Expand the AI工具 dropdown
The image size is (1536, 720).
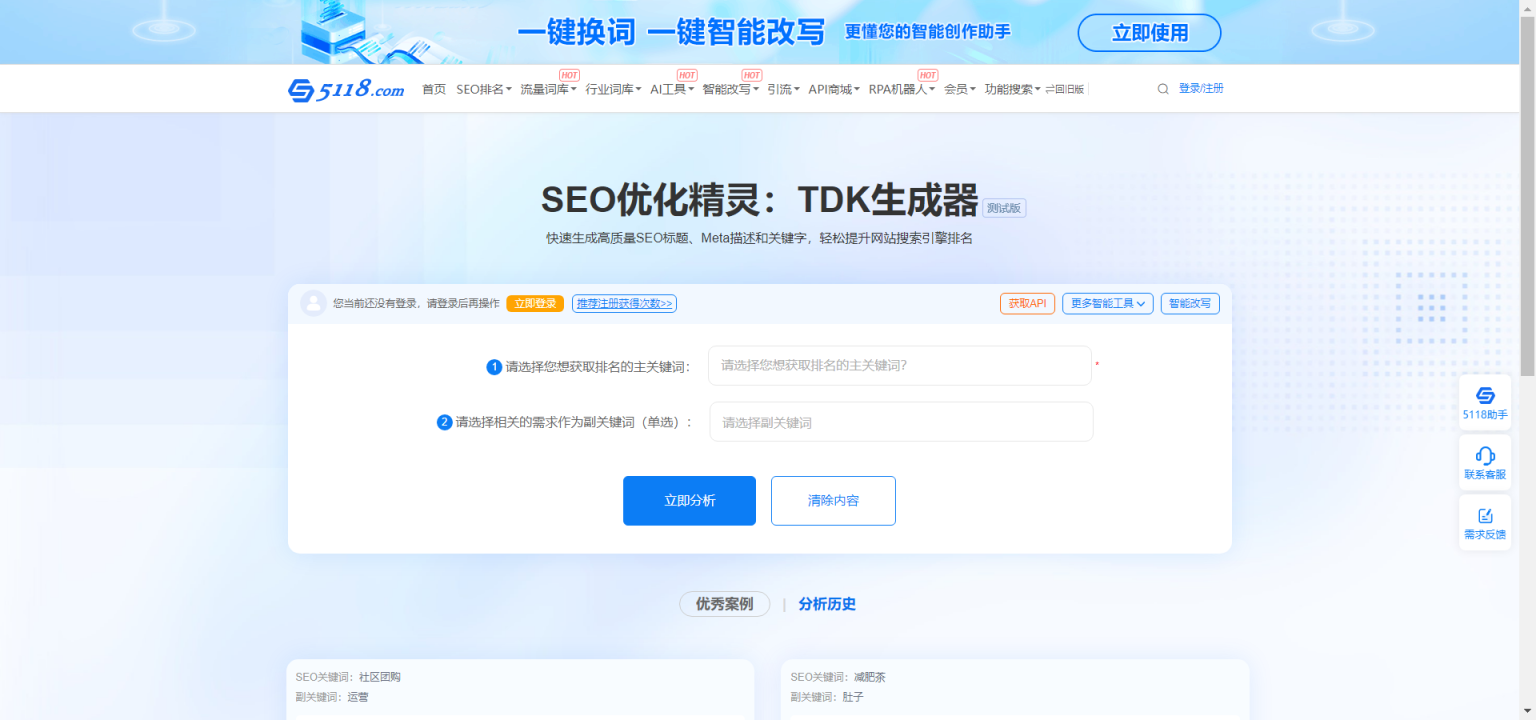tap(668, 88)
